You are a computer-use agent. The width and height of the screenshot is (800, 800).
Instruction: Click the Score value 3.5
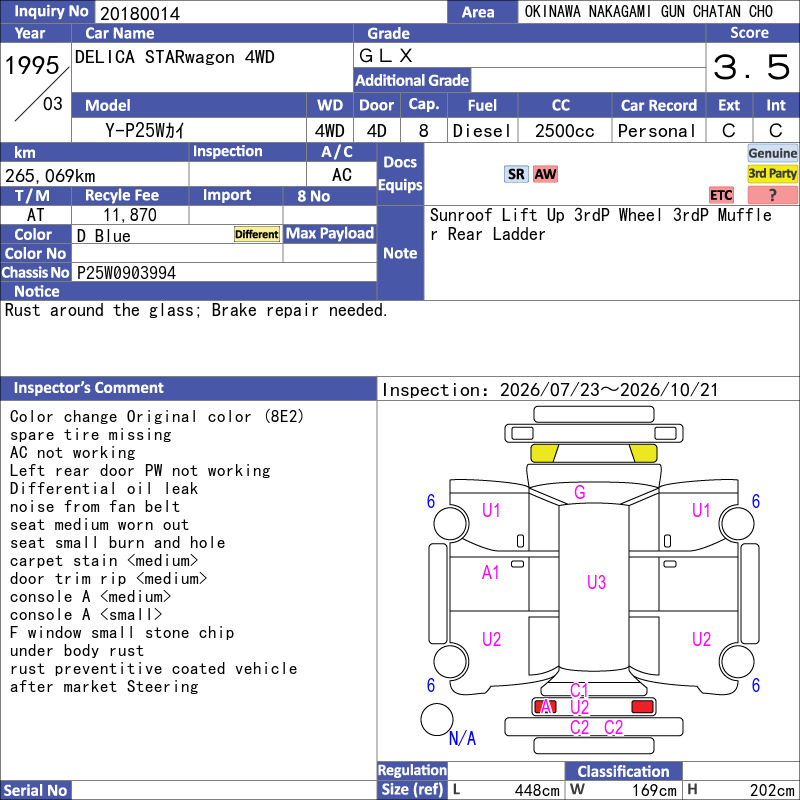(x=752, y=67)
